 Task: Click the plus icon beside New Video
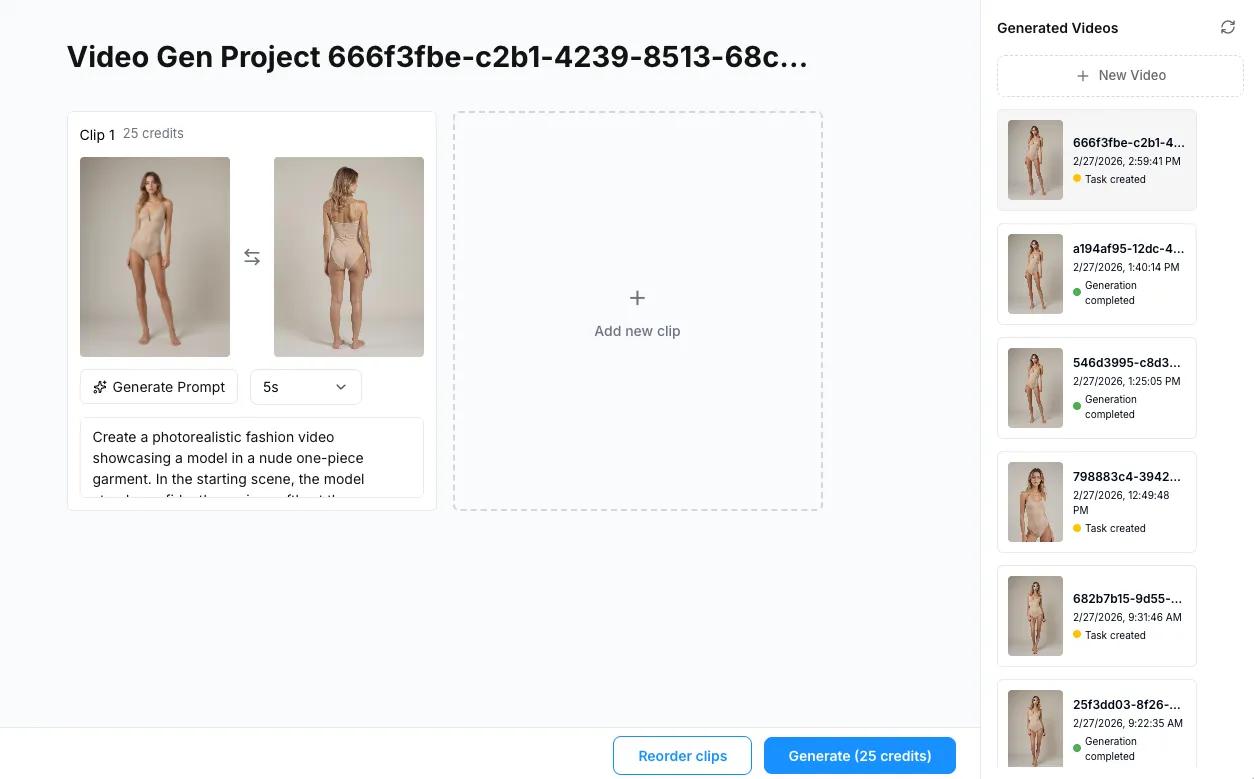pos(1082,75)
